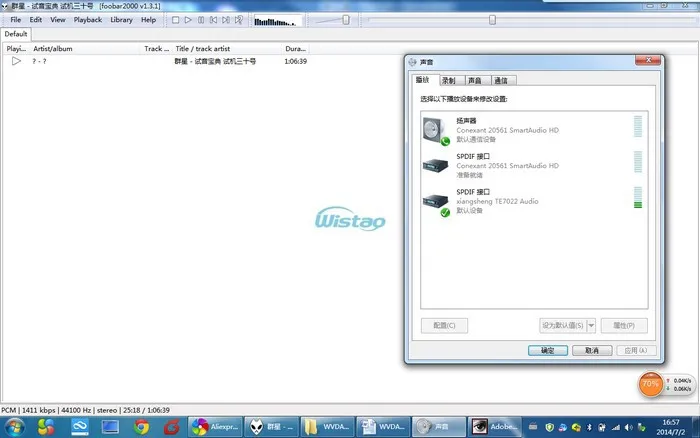700x438 pixels.
Task: Open the red swirl app on taskbar
Action: 171,427
